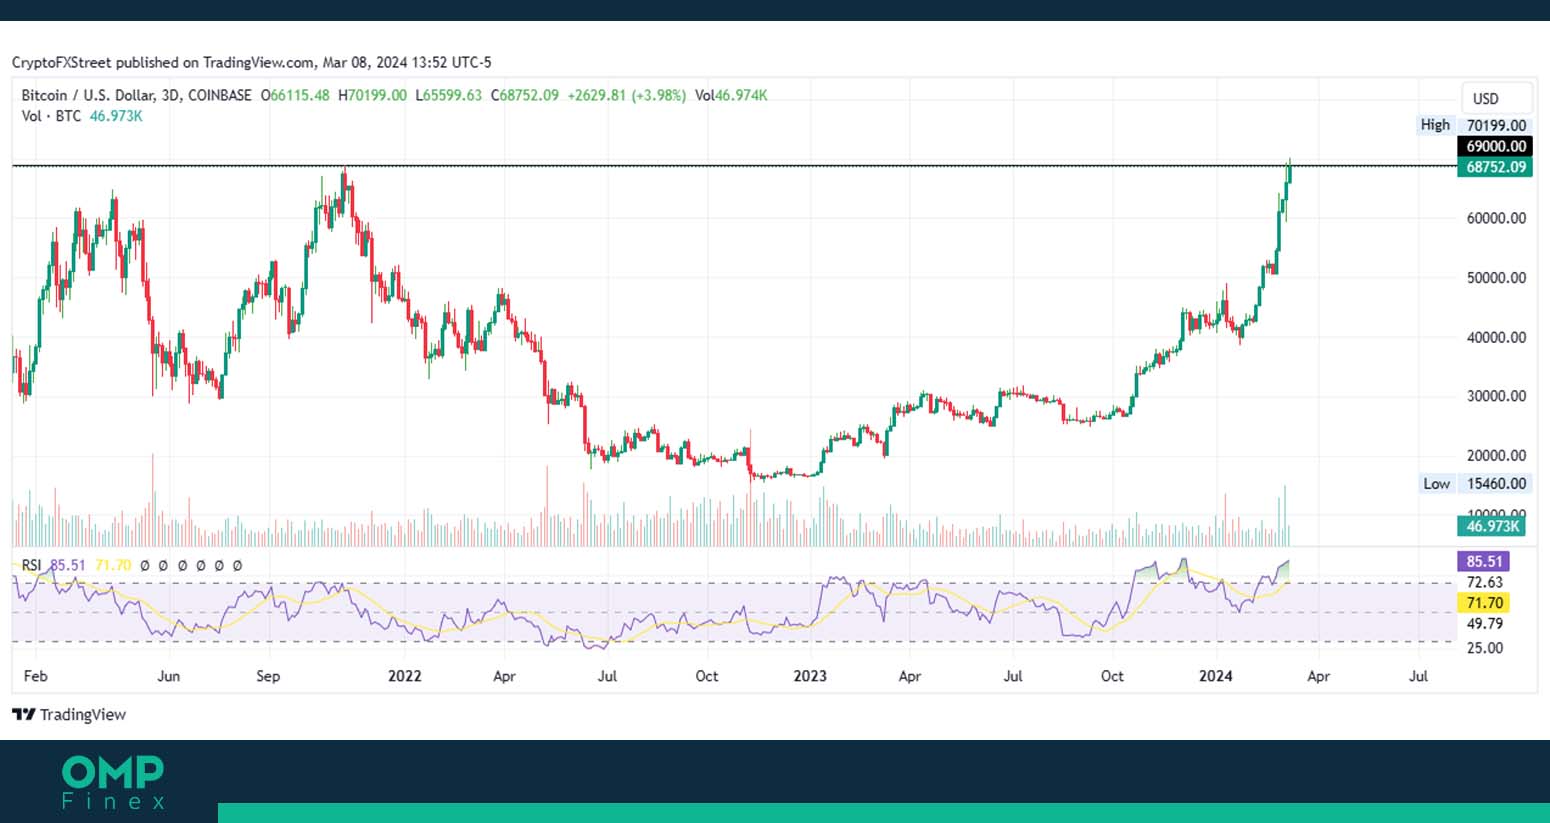Click the Jun label on time axis
The width and height of the screenshot is (1550, 823).
pyautogui.click(x=168, y=676)
